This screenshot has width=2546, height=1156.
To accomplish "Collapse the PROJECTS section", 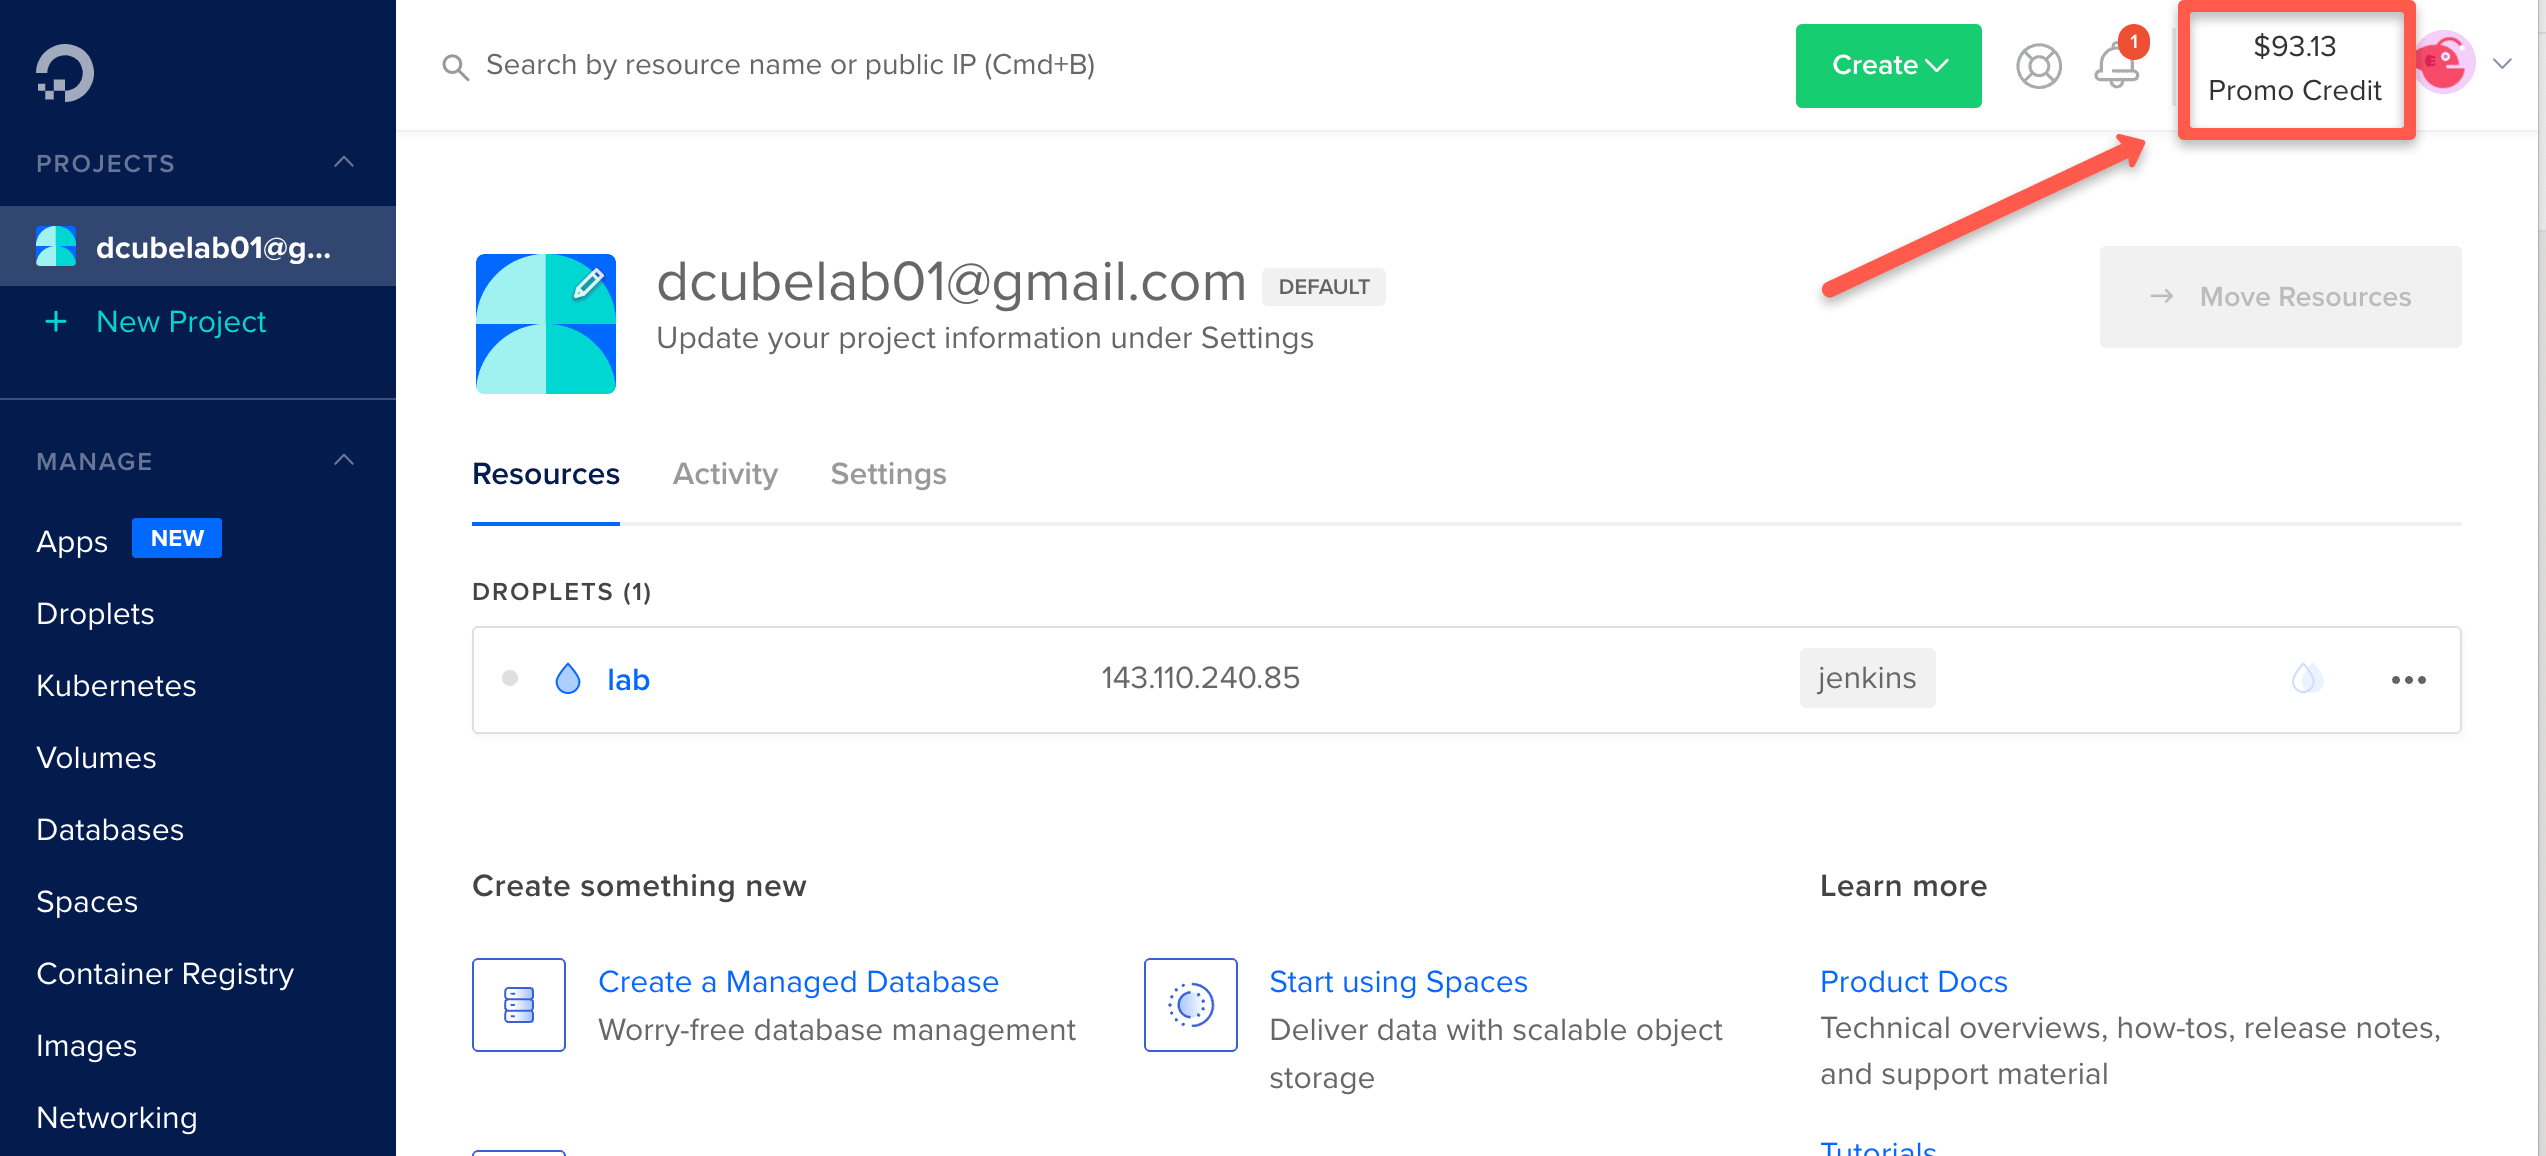I will tap(344, 162).
